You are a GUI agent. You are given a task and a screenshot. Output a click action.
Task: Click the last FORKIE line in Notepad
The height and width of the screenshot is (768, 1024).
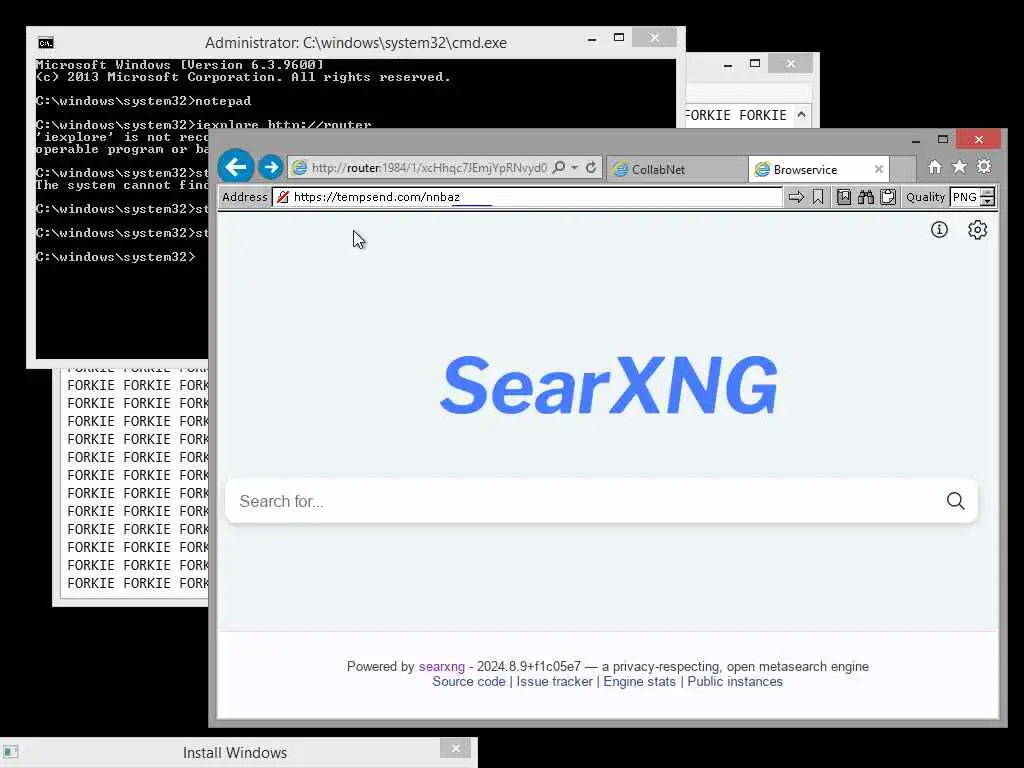[138, 583]
